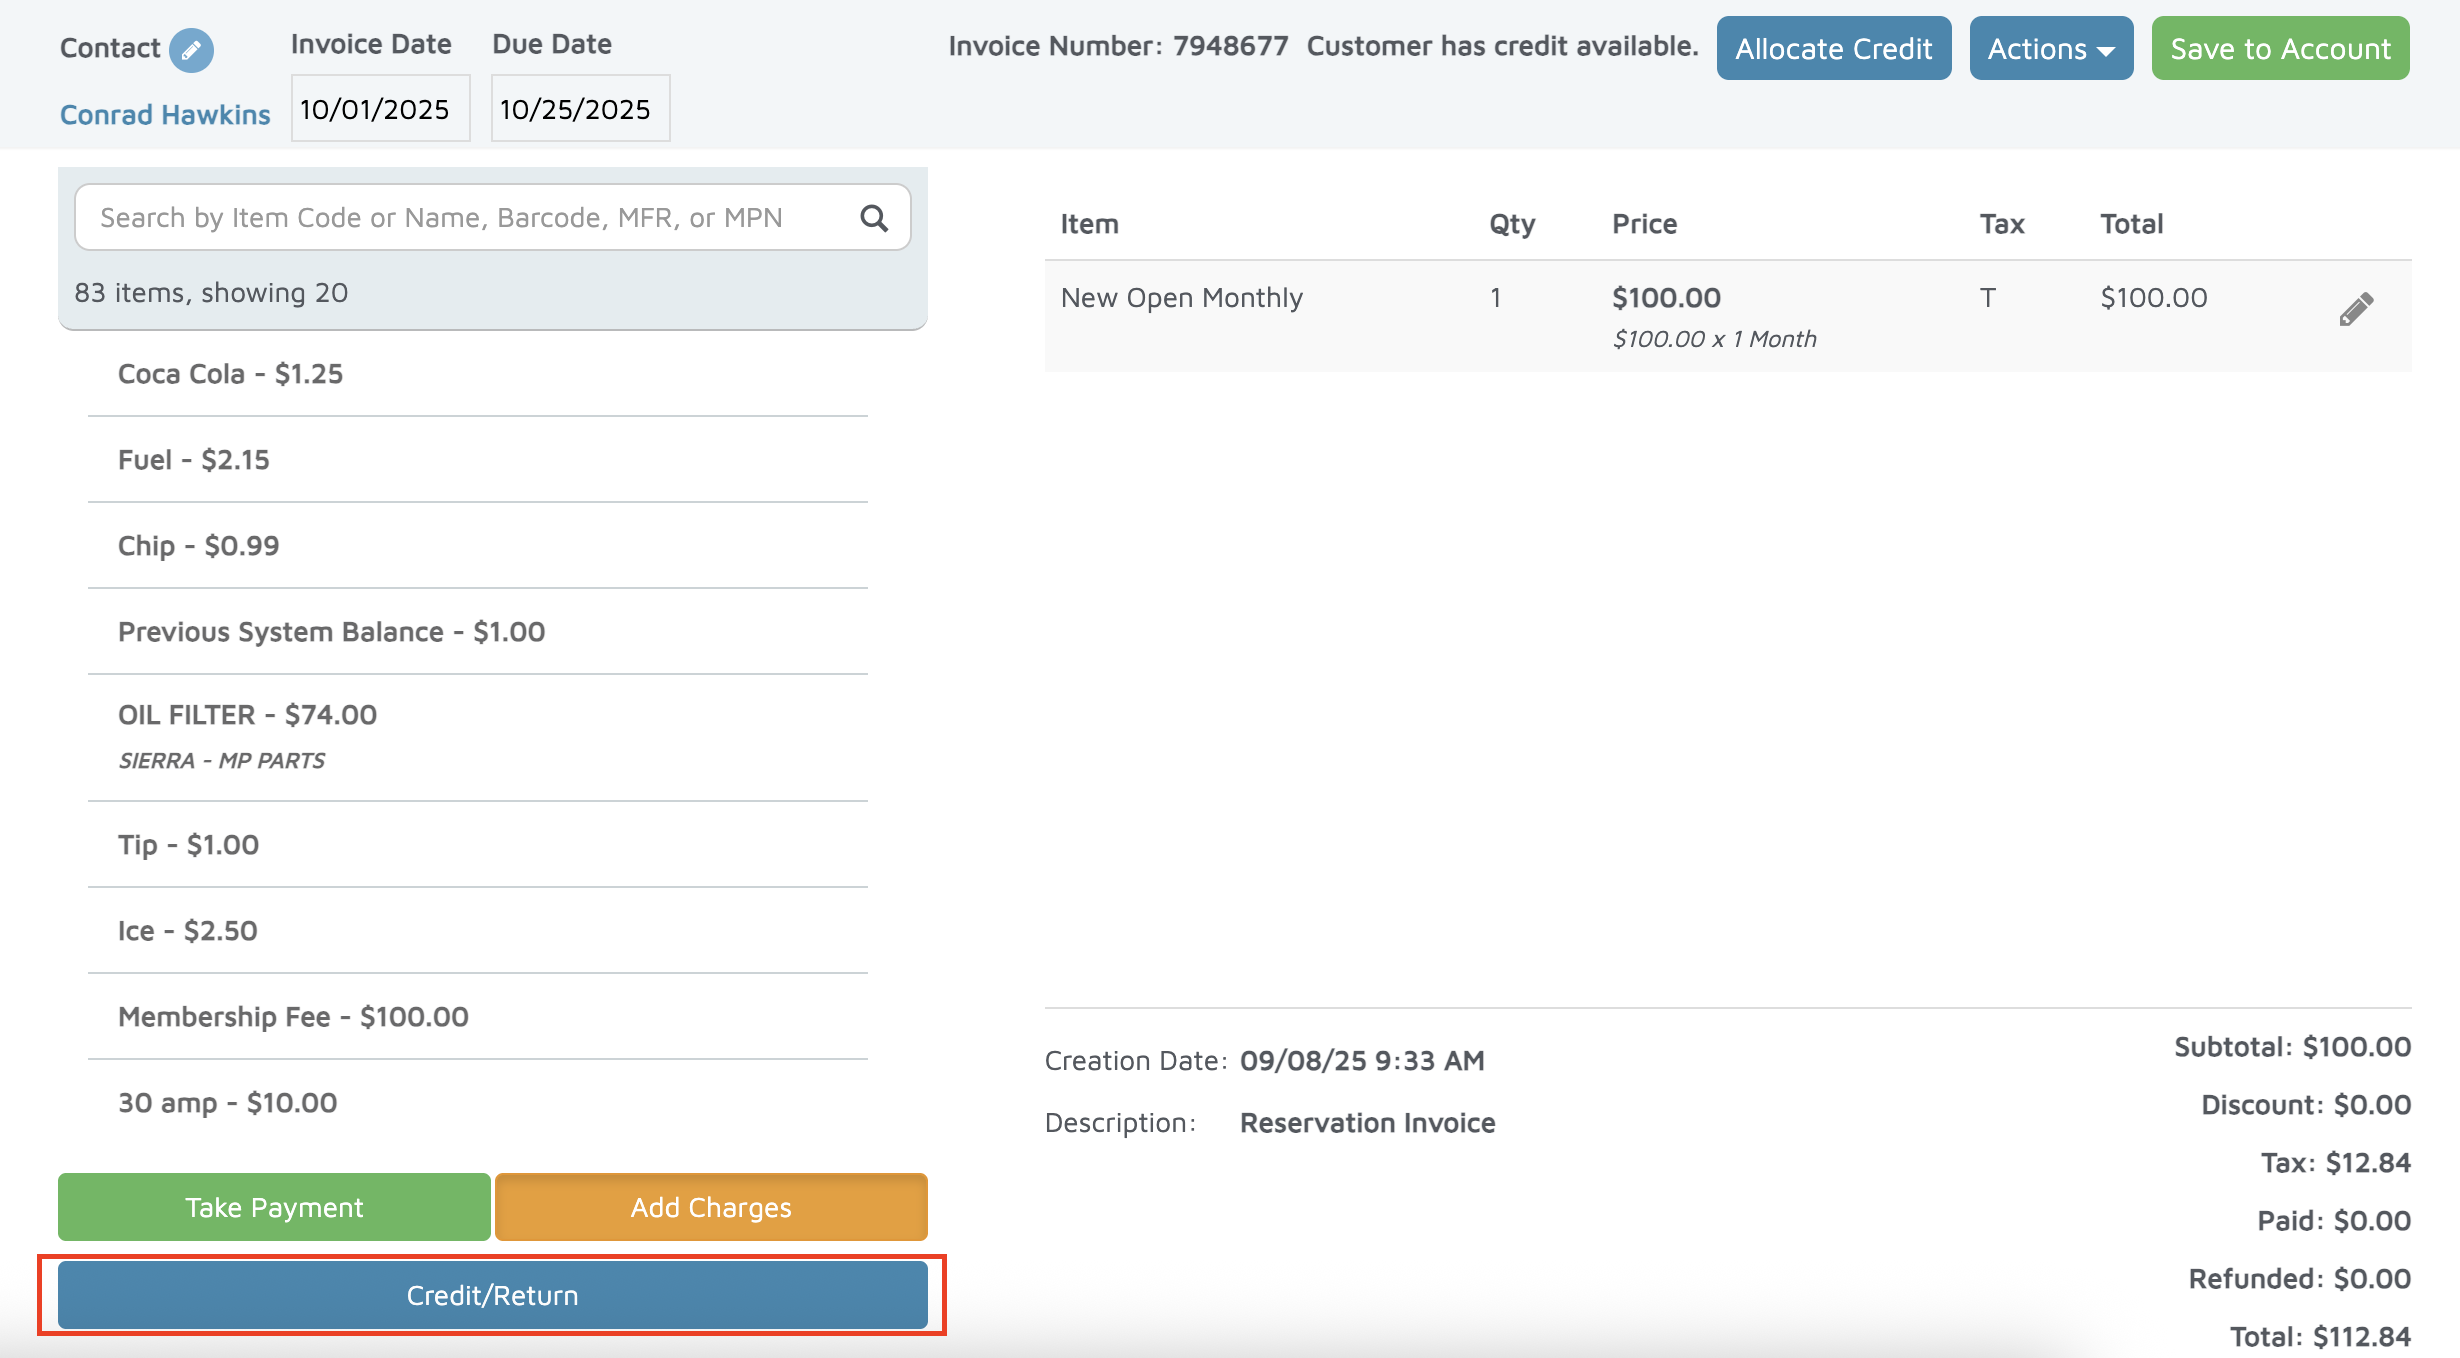The width and height of the screenshot is (2460, 1358).
Task: Open Conrad Hawkins contact link
Action: tap(165, 115)
